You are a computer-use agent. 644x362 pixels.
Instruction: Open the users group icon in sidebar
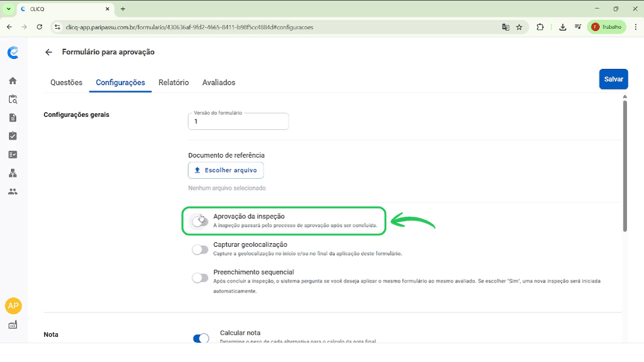point(13,191)
